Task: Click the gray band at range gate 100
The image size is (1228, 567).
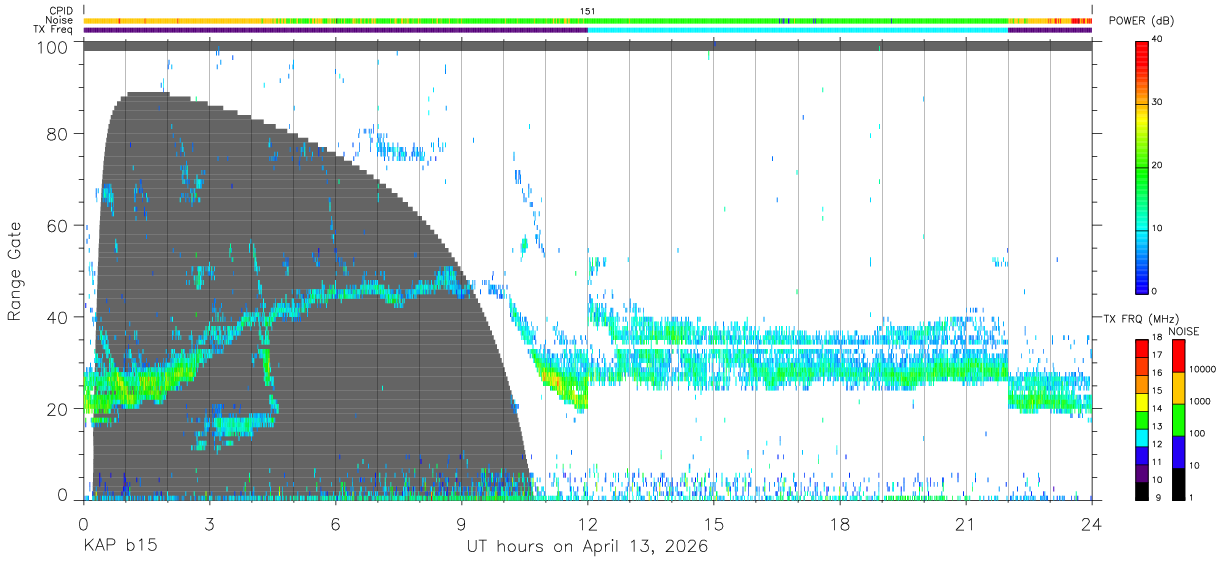Action: click(588, 46)
